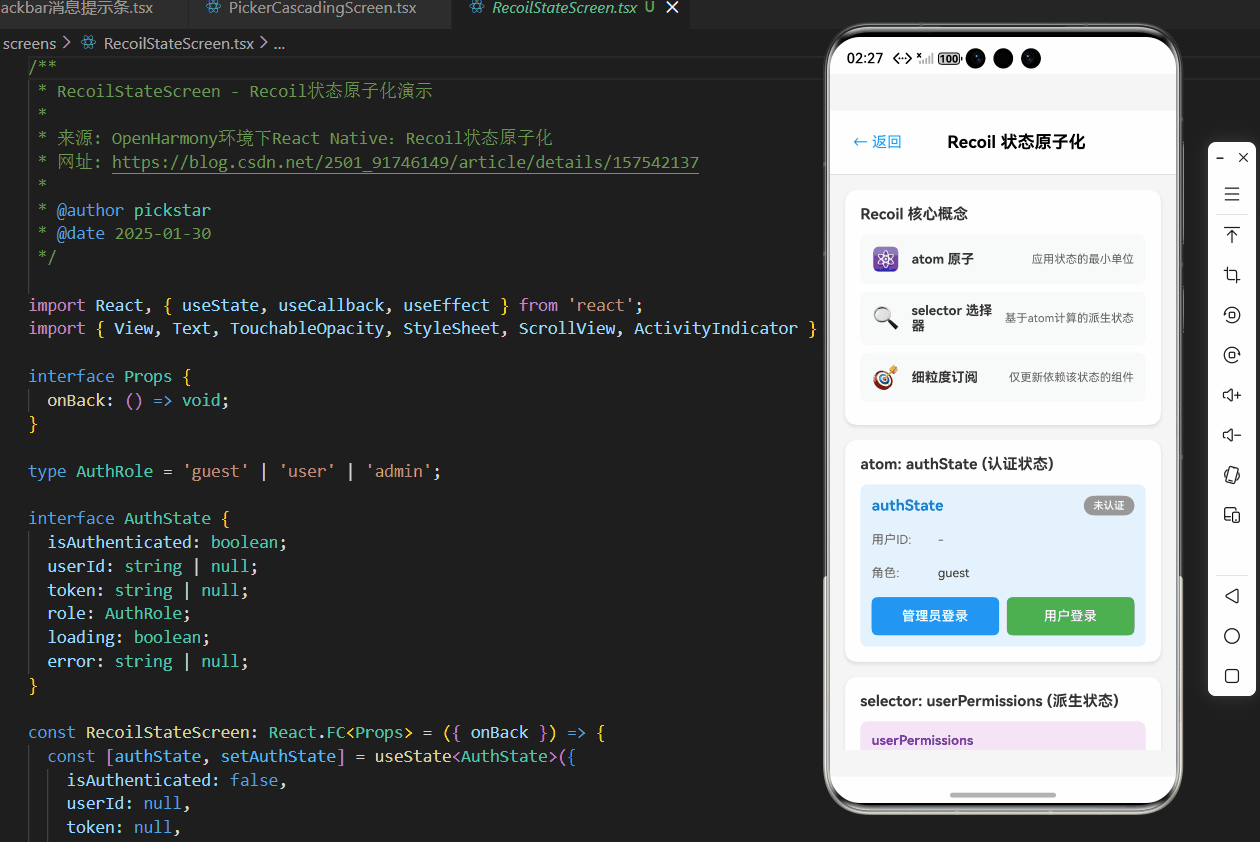Click the 'interface Props {' code line
1260x842 pixels.
click(109, 376)
